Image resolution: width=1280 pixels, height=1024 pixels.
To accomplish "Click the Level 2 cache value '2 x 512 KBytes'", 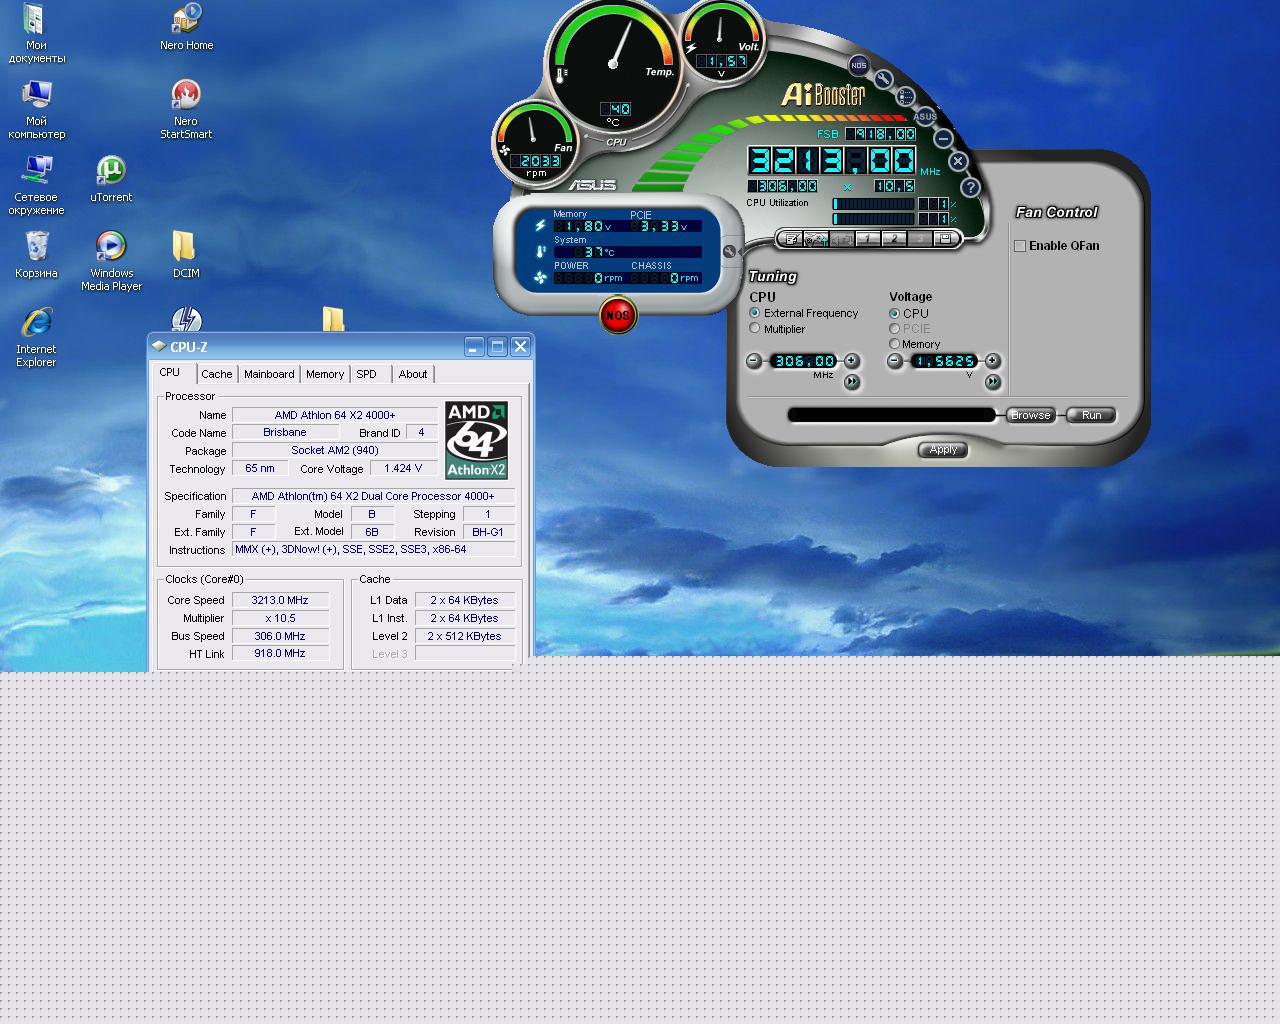I will [464, 636].
